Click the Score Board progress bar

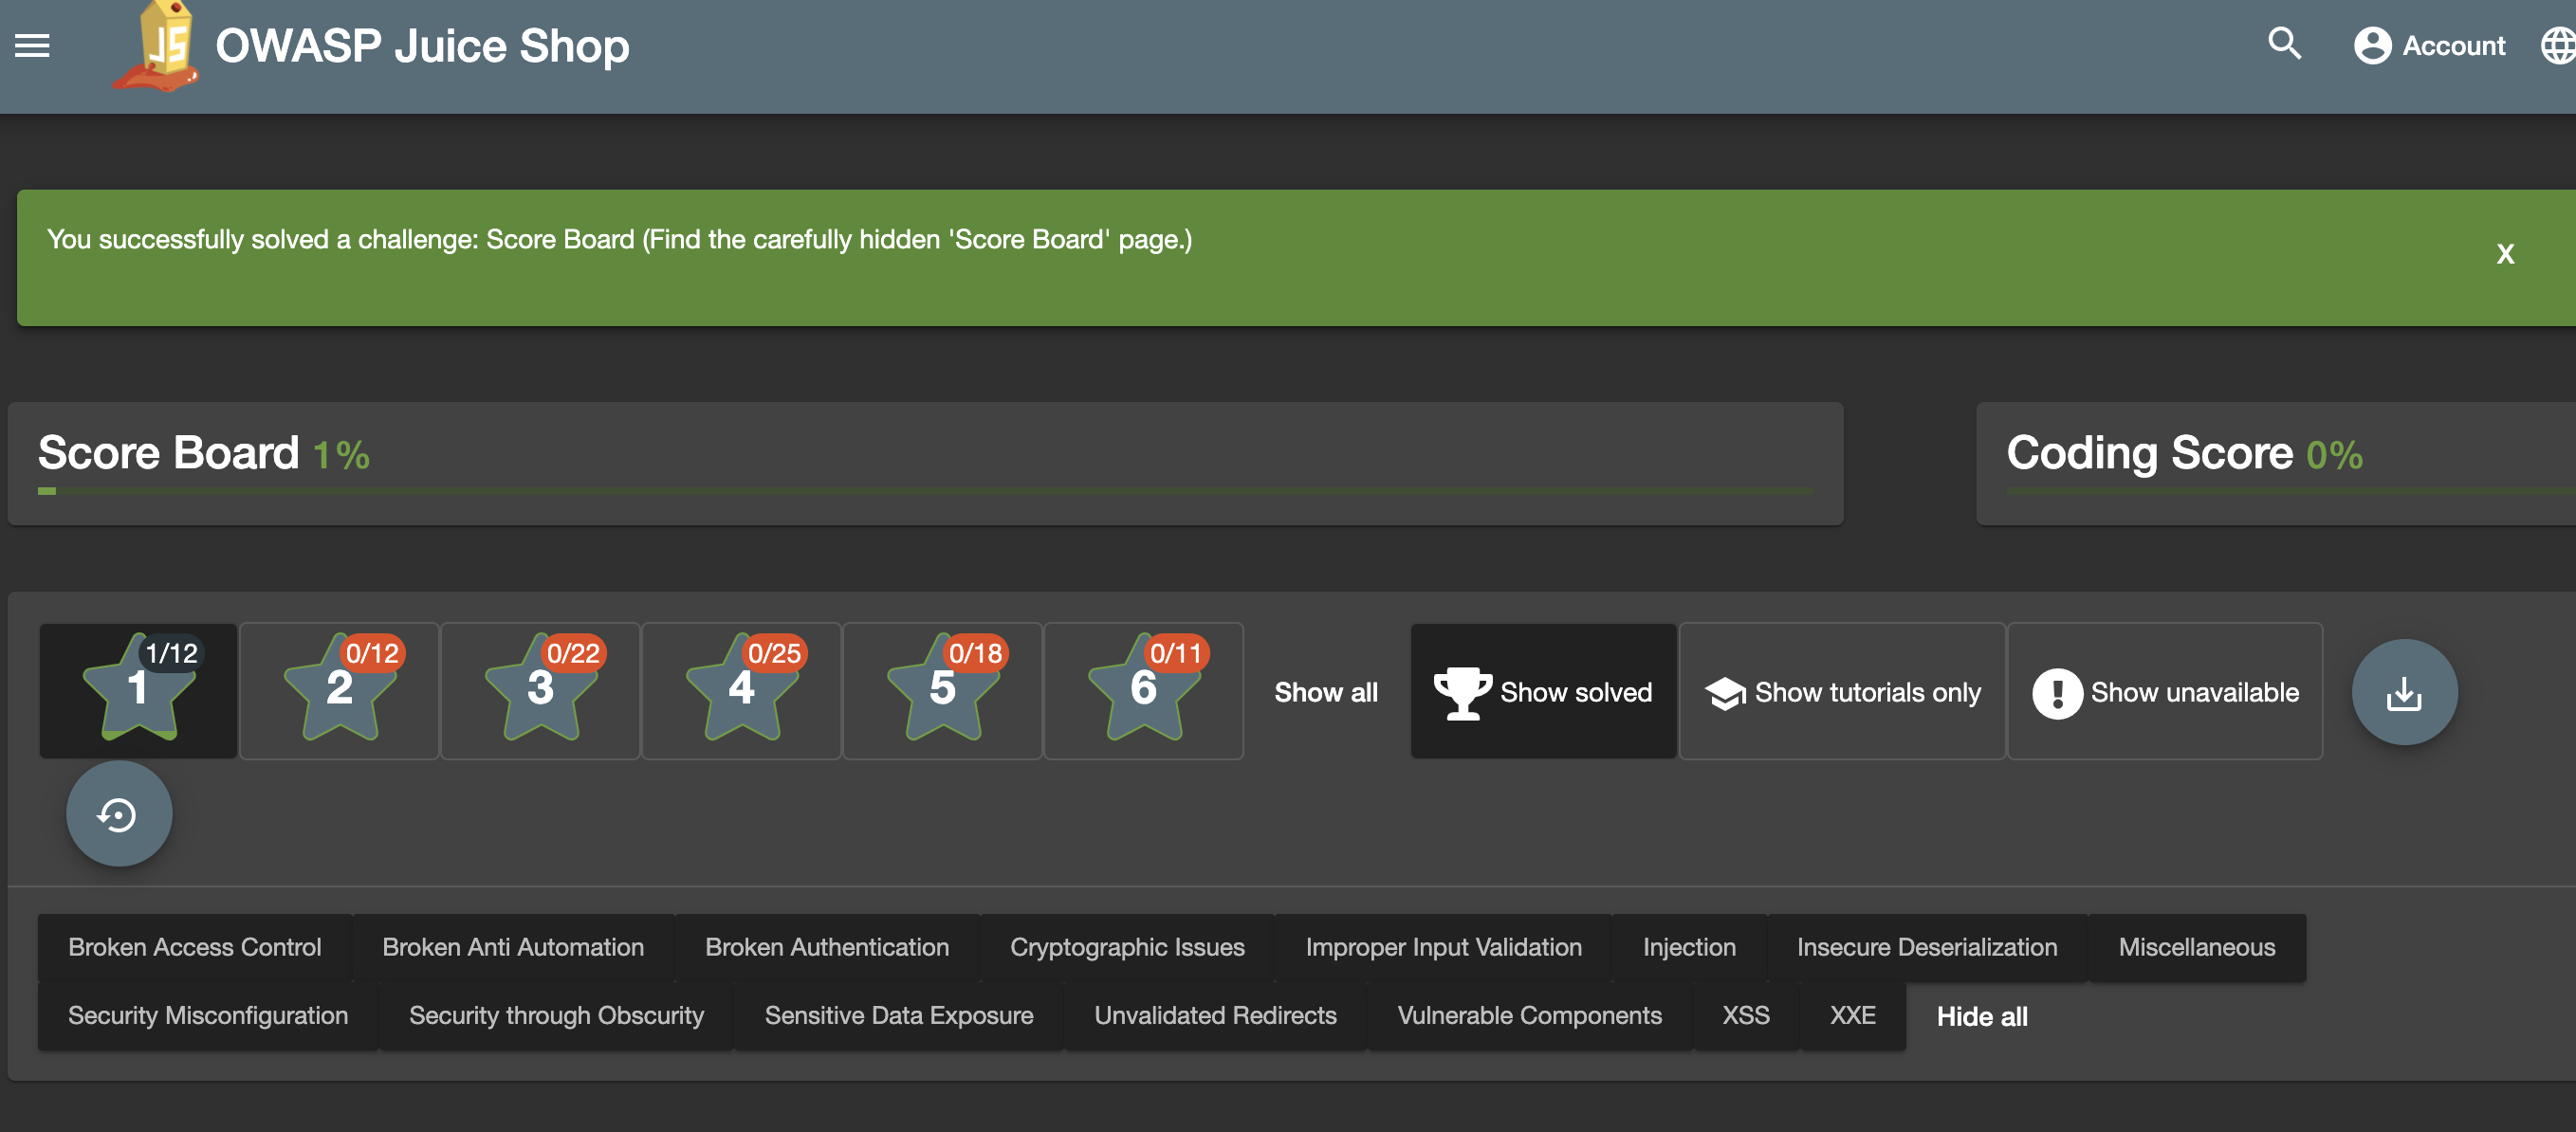[x=925, y=491]
